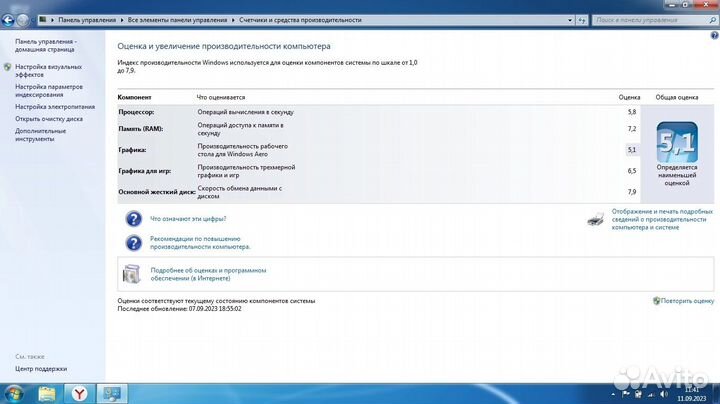Image resolution: width=720 pixels, height=404 pixels.
Task: Open the 'Что означают эти цифры?' link
Action: (188, 219)
